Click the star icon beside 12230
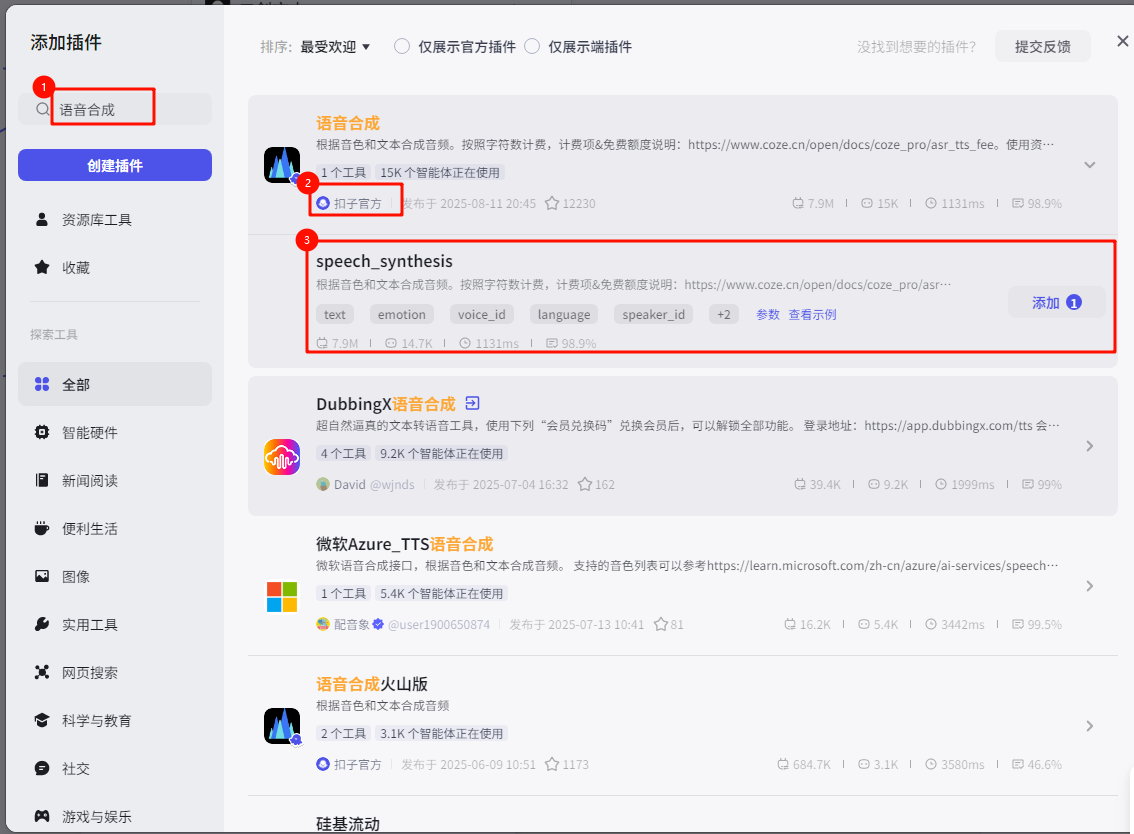 [552, 204]
